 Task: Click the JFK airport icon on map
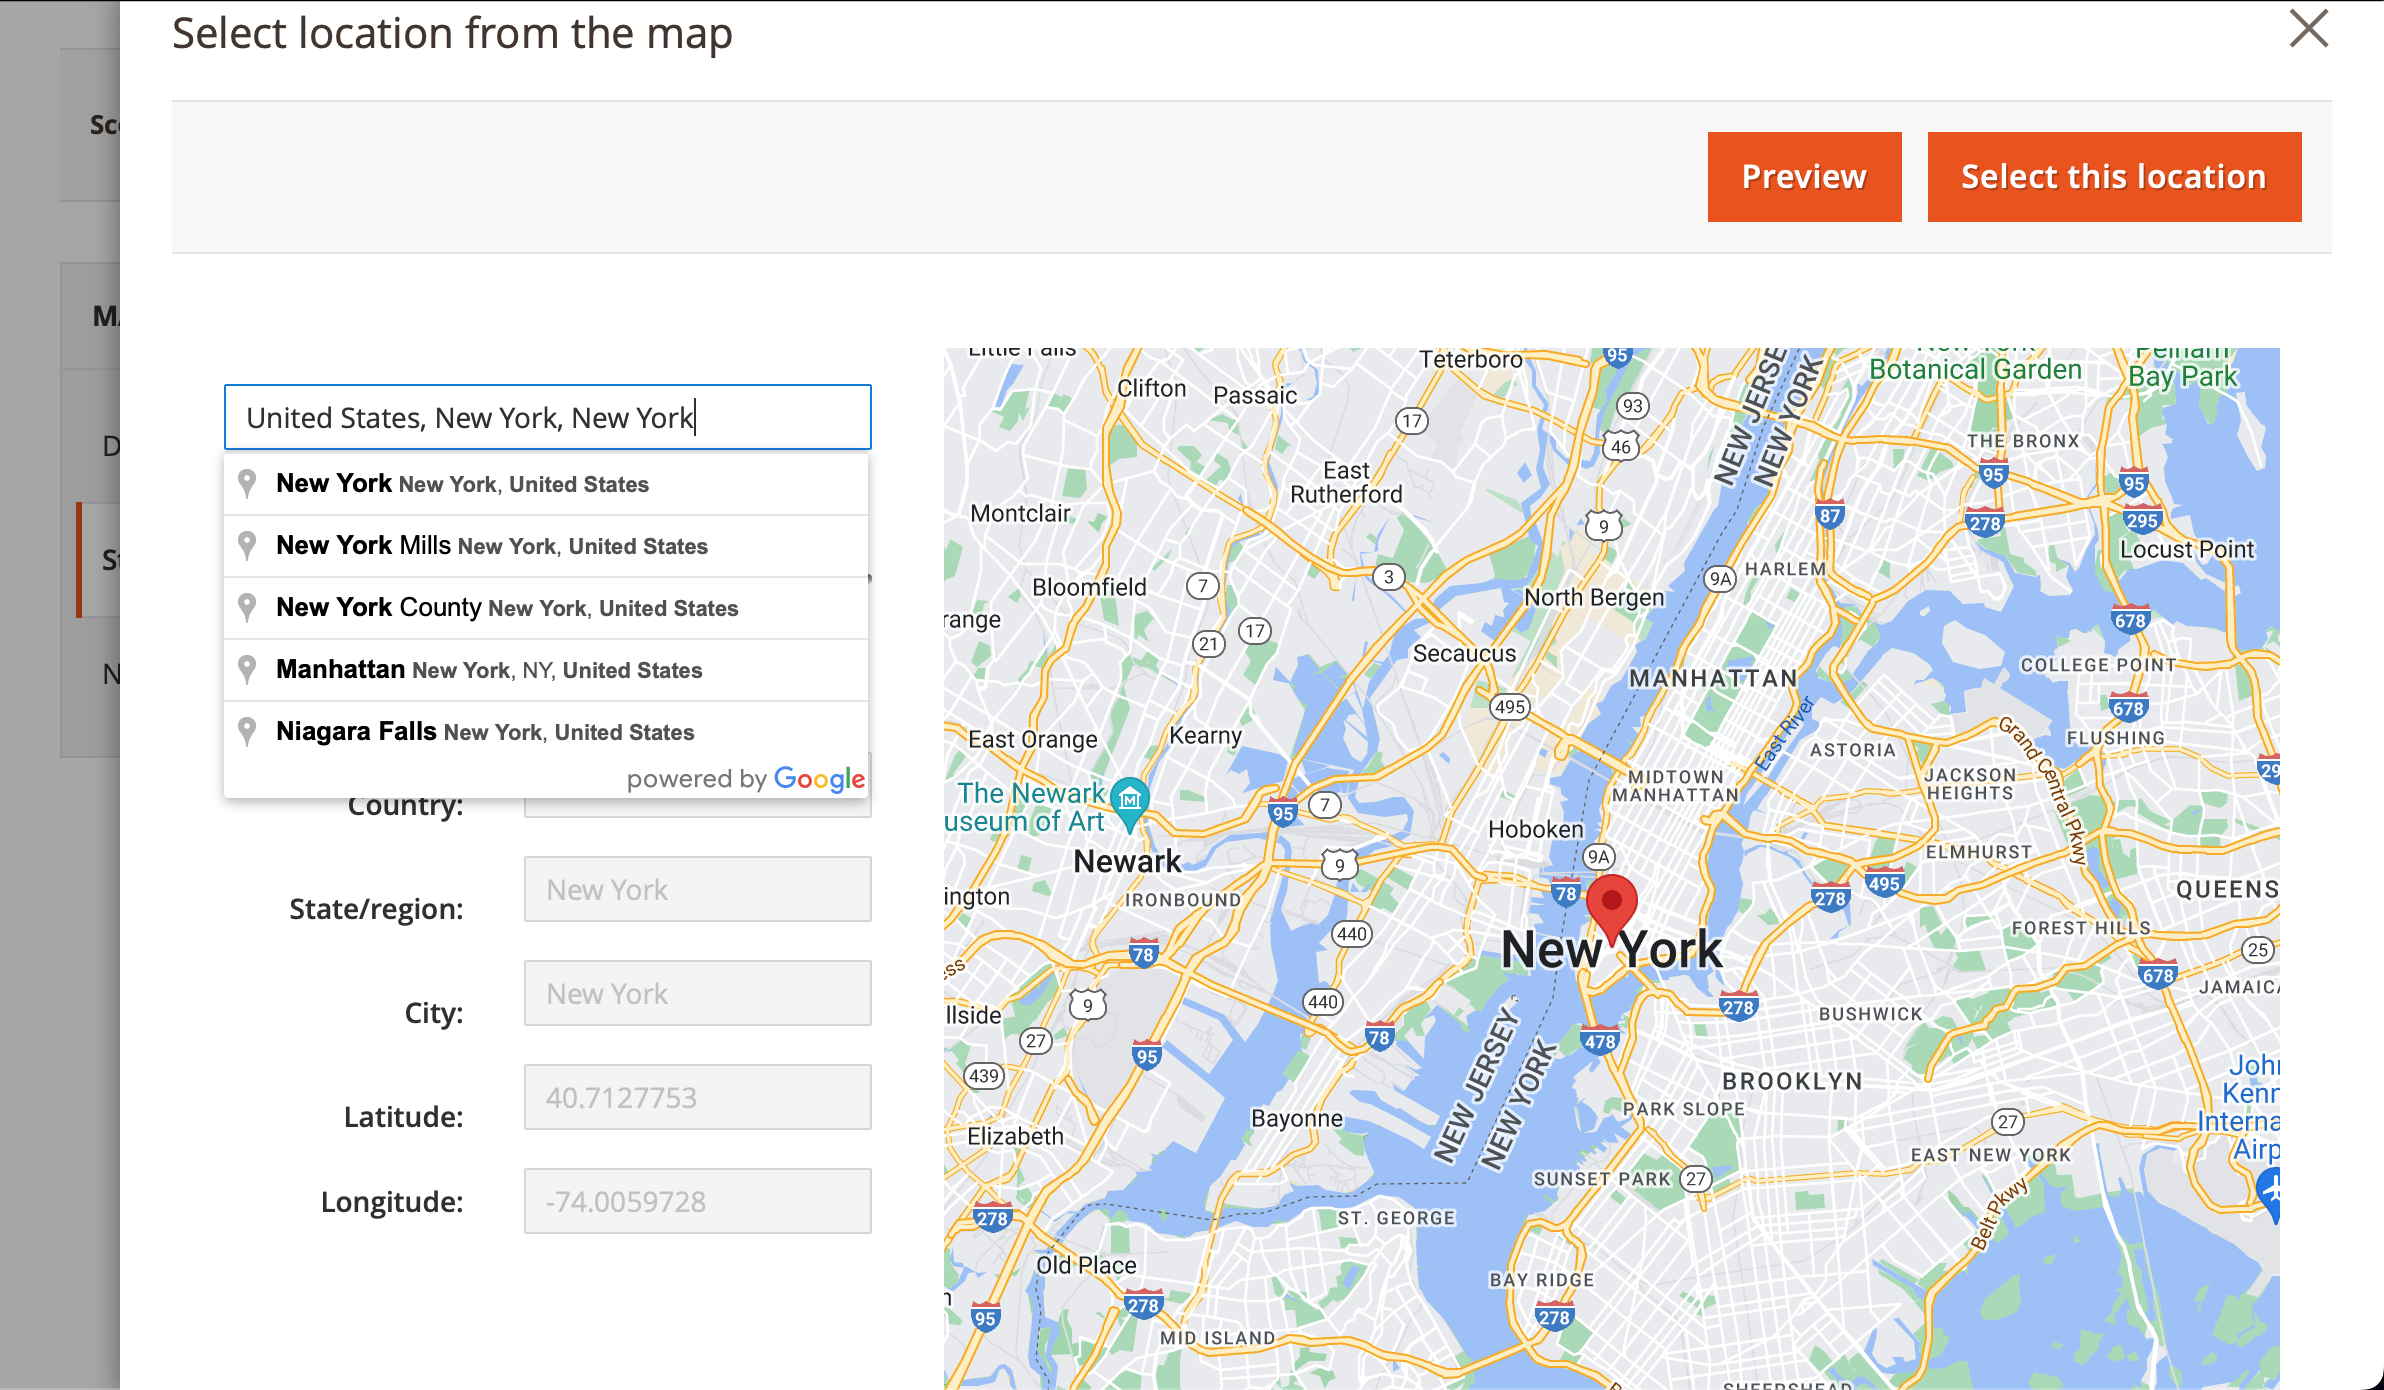pos(2270,1193)
